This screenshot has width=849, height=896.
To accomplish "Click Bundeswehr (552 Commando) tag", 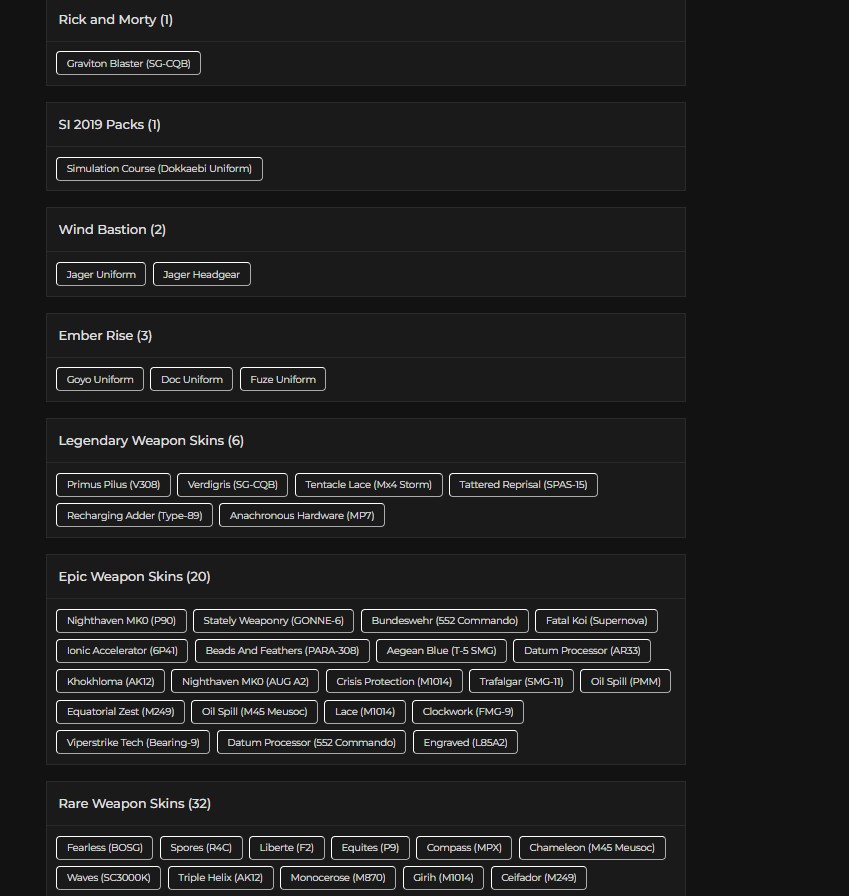I will point(445,621).
